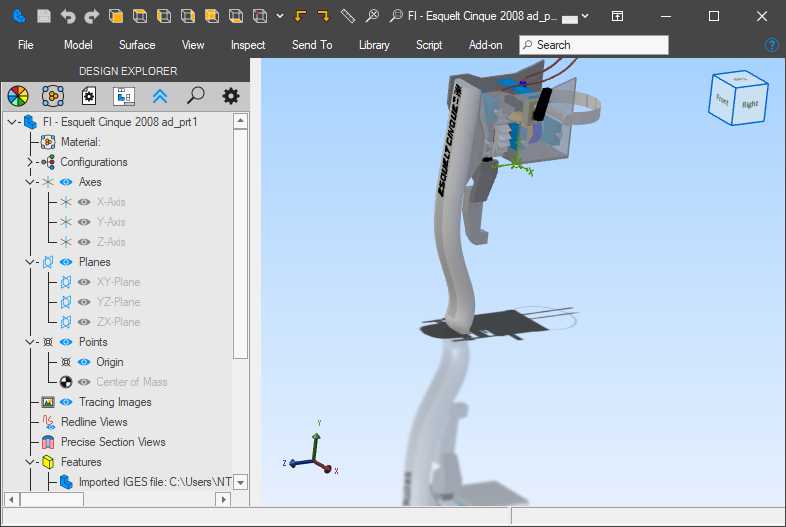The height and width of the screenshot is (527, 786).
Task: Open Design Explorer gear settings
Action: (x=231, y=96)
